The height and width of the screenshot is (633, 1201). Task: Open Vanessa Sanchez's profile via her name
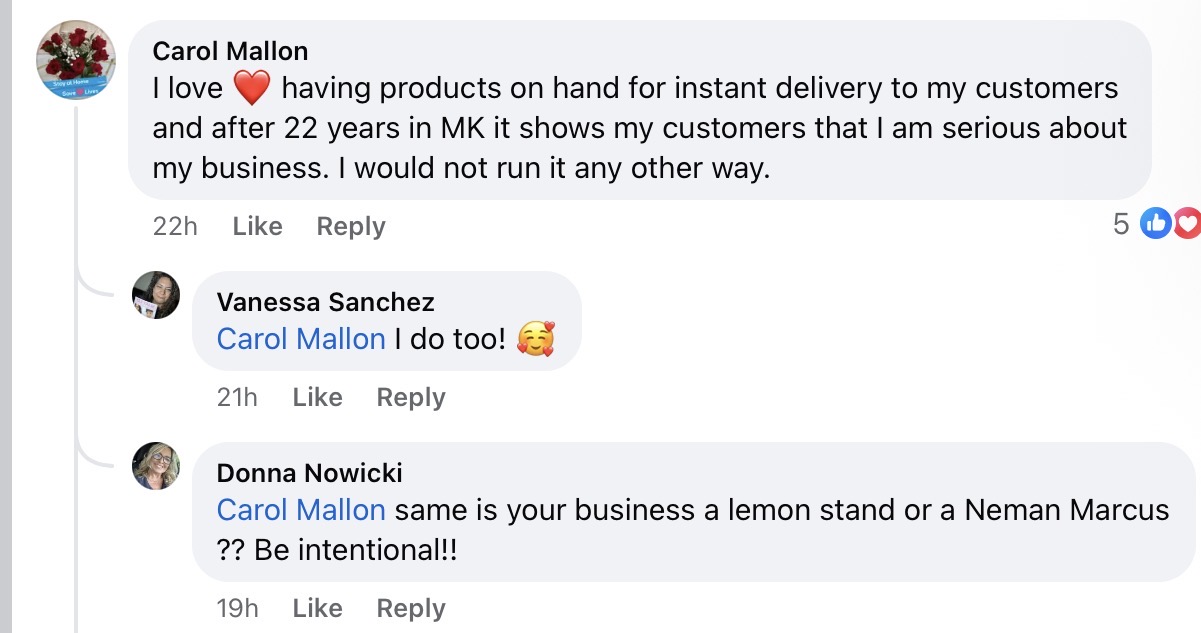point(325,301)
